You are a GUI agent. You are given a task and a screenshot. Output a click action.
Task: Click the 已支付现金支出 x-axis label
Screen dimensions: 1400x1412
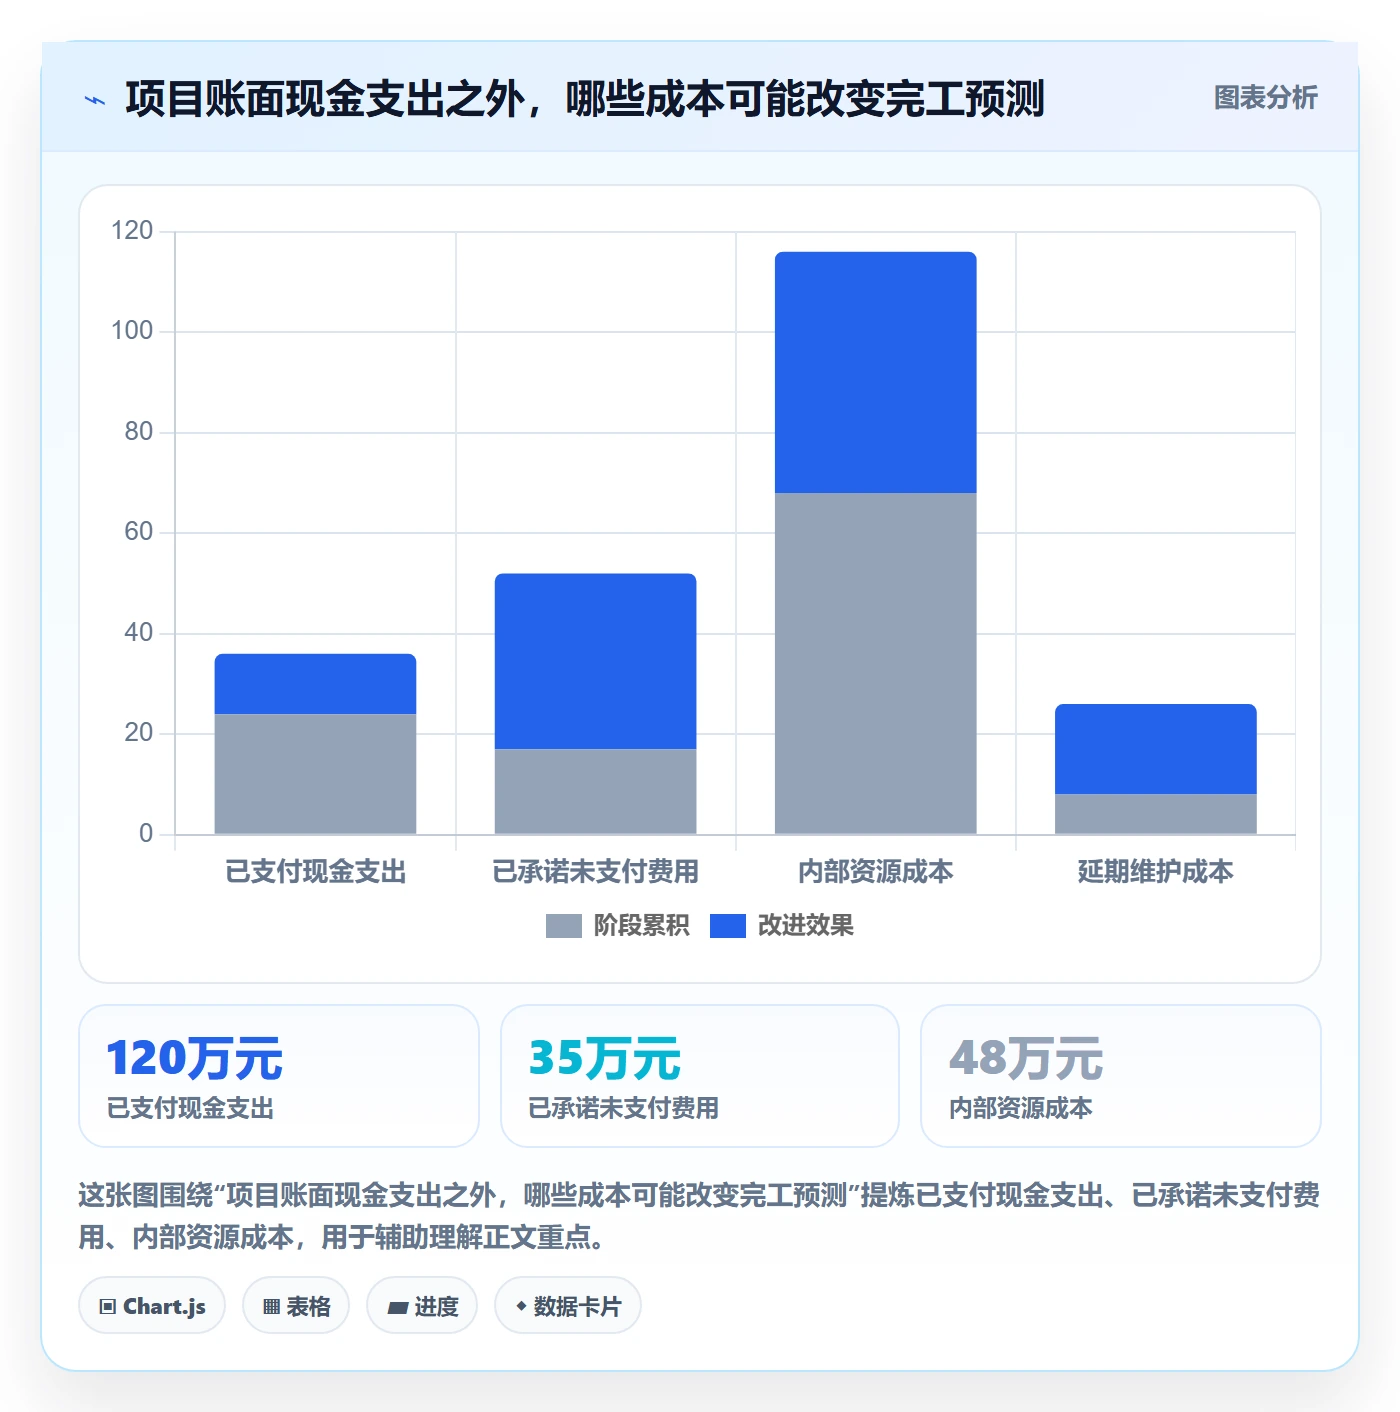pyautogui.click(x=315, y=872)
